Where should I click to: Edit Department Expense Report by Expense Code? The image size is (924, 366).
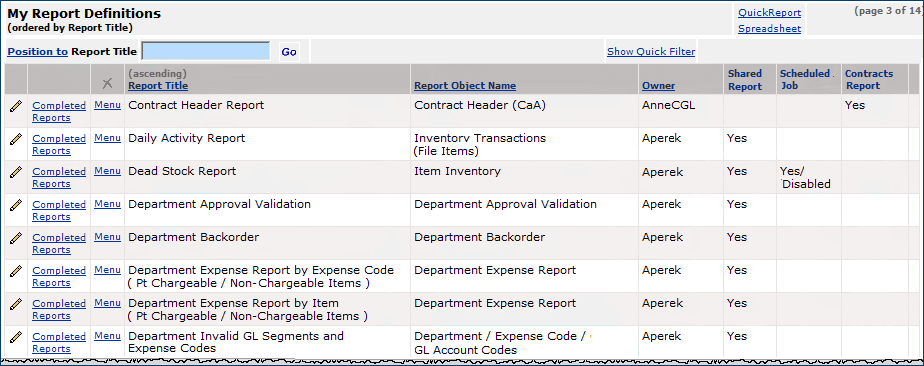pos(16,271)
